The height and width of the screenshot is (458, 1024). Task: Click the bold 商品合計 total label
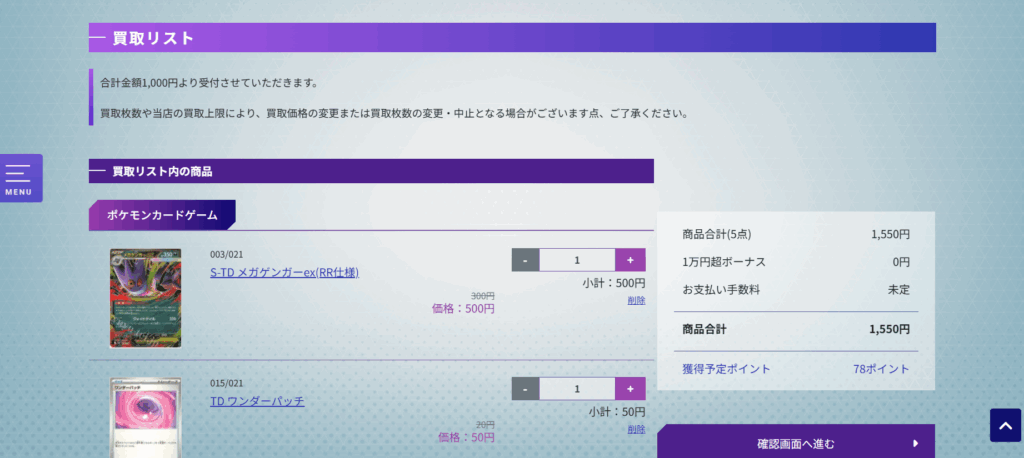pos(704,330)
